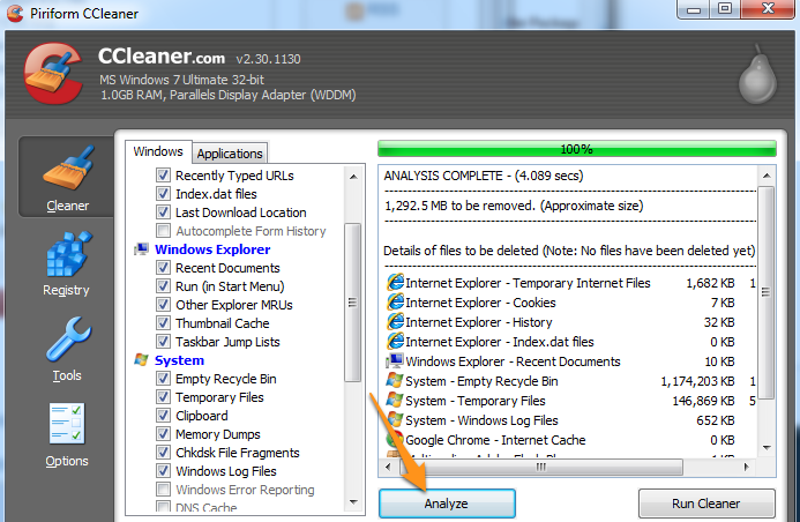Open the Registry section cubes icon
This screenshot has height=522, width=800.
pos(68,254)
